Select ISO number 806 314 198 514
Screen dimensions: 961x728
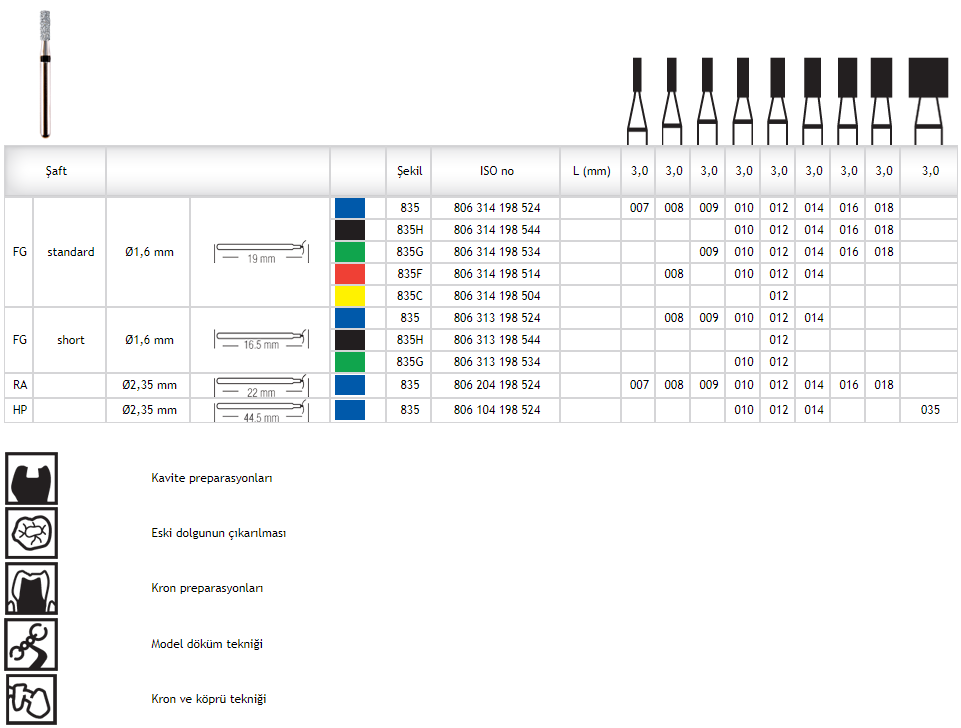pos(496,274)
